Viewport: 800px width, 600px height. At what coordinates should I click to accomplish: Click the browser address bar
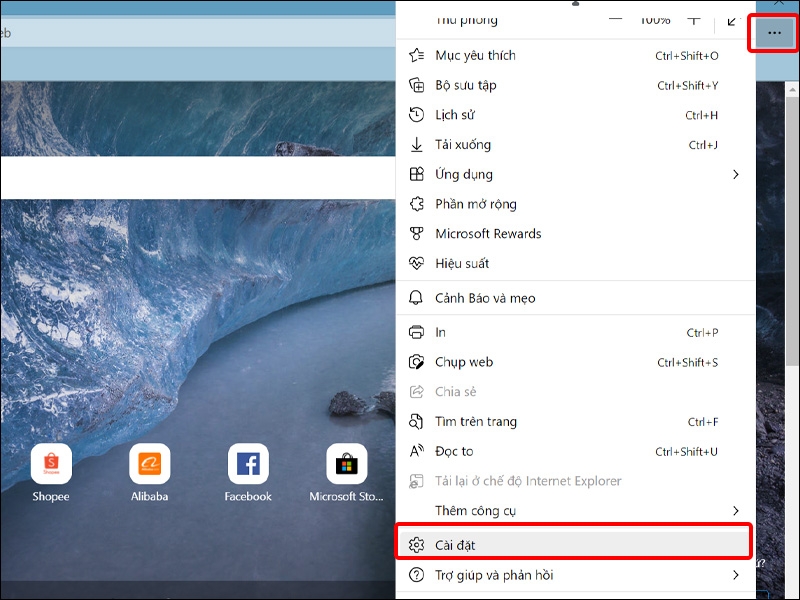click(x=197, y=33)
